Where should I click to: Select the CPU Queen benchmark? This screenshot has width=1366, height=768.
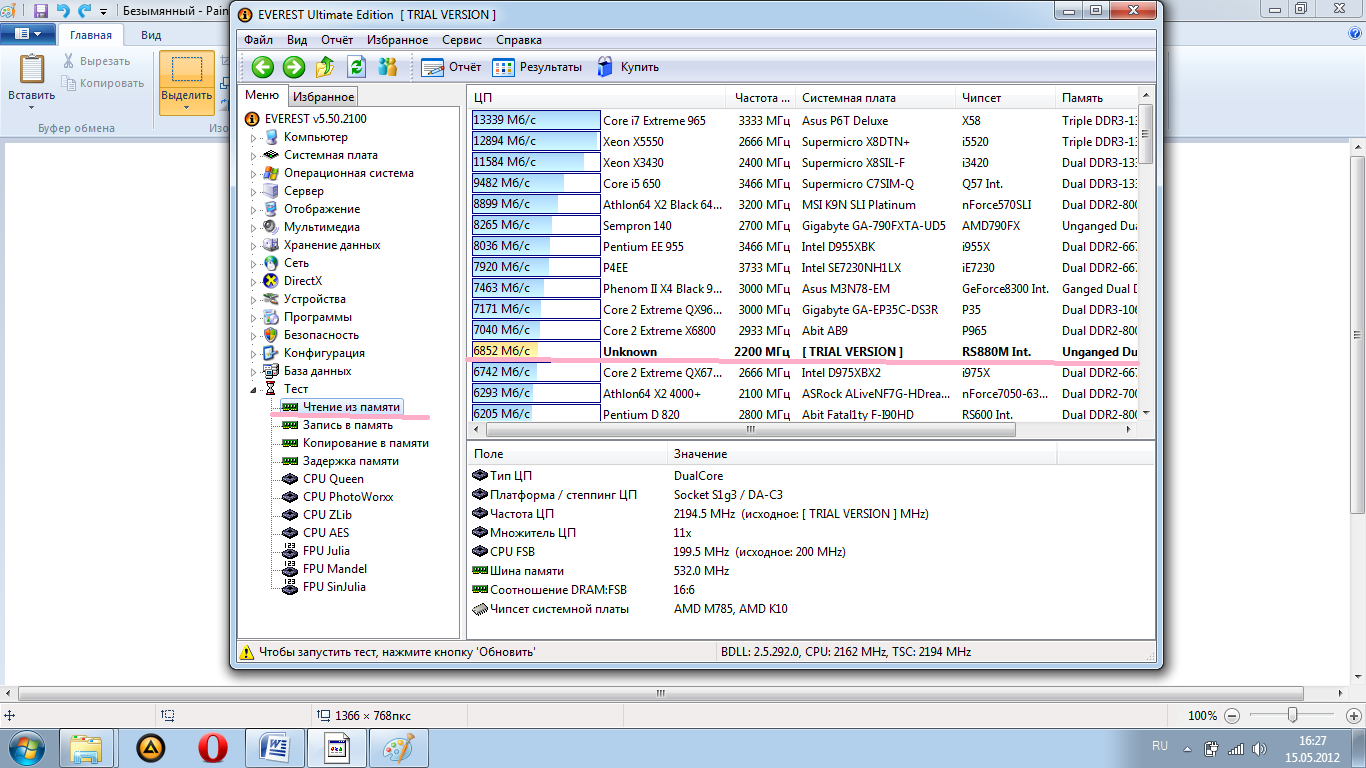[x=334, y=479]
